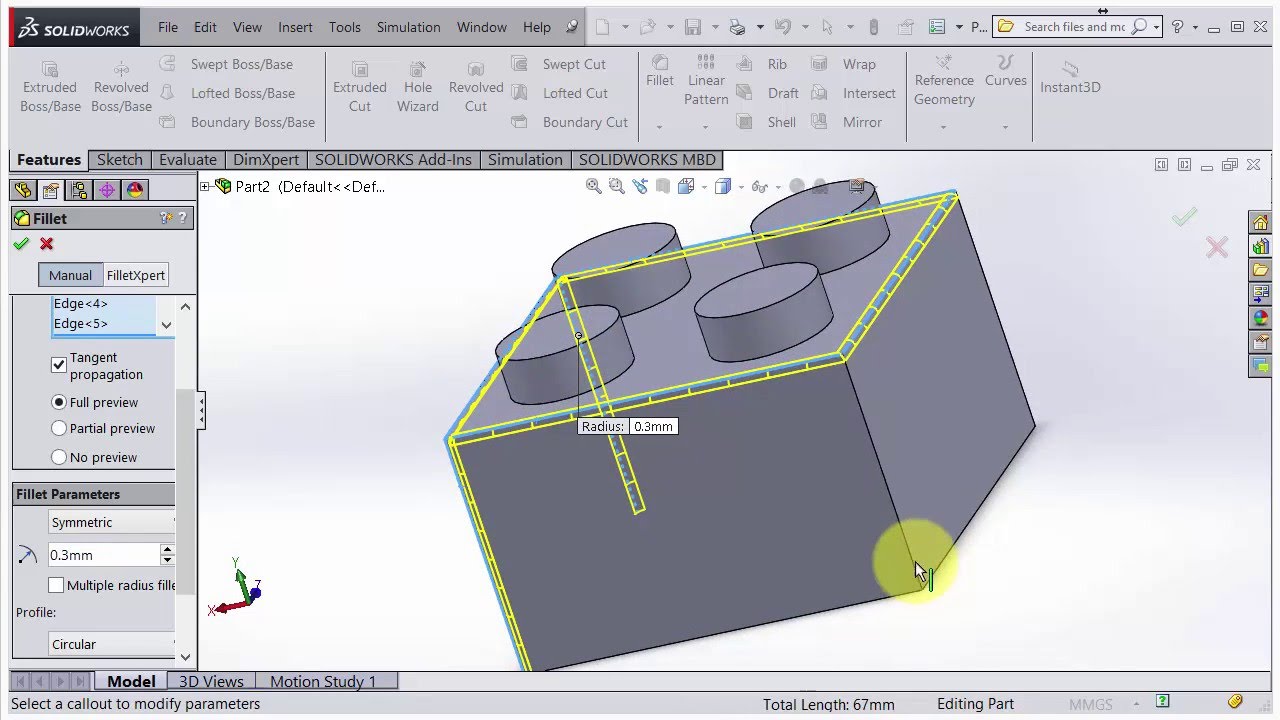Click the green confirmation-corner checkmark in viewport
The image size is (1280, 720).
1185,217
